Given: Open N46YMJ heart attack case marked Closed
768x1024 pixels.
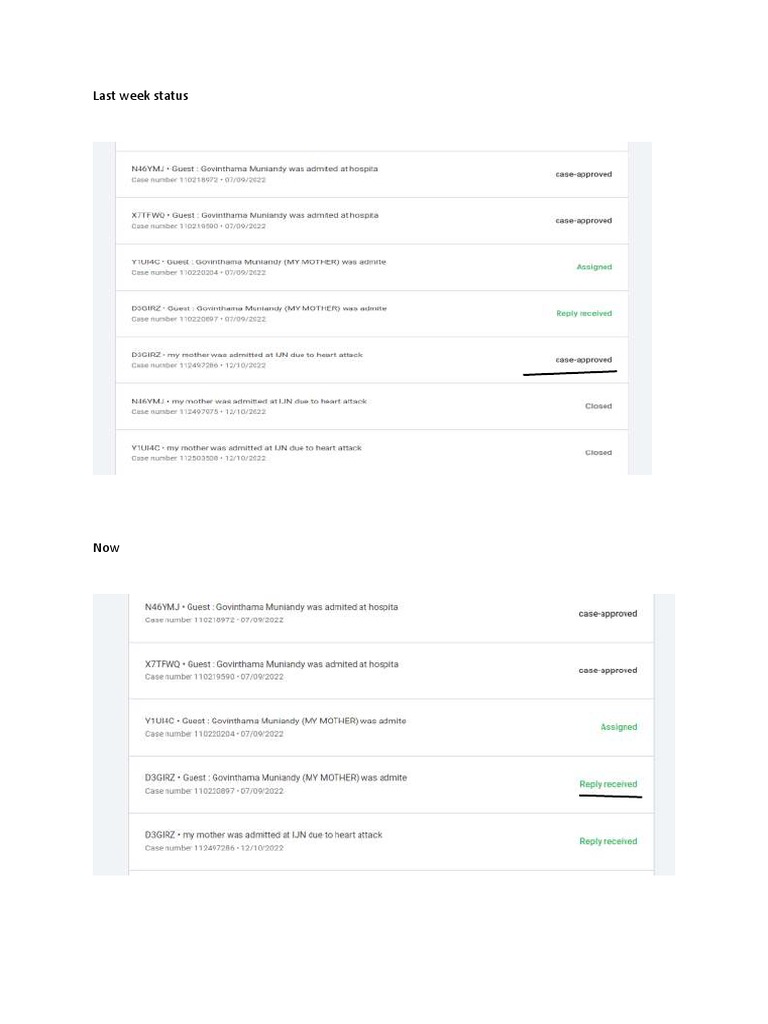Looking at the screenshot, I should pyautogui.click(x=248, y=401).
